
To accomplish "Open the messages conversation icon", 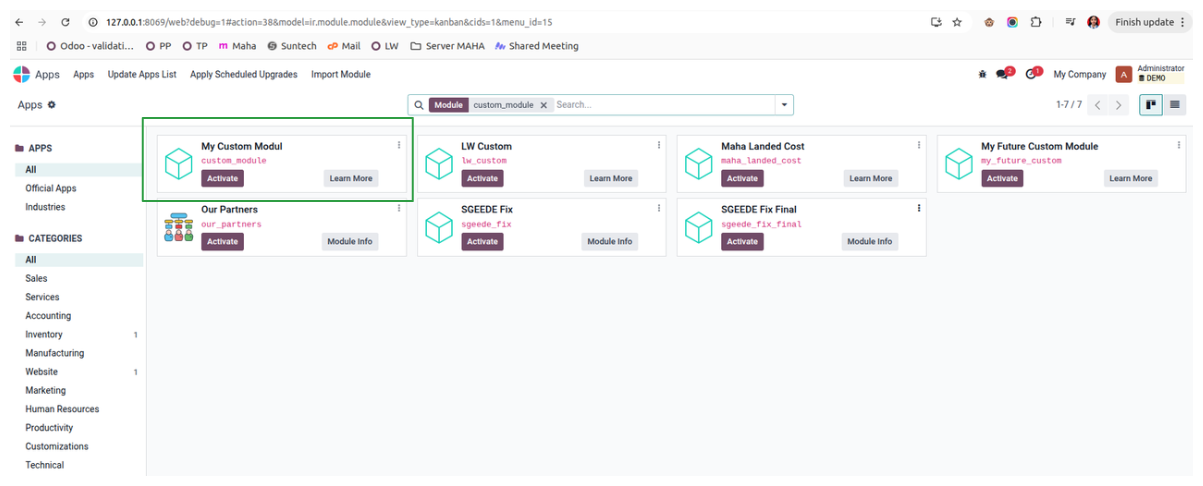I will [x=1003, y=75].
